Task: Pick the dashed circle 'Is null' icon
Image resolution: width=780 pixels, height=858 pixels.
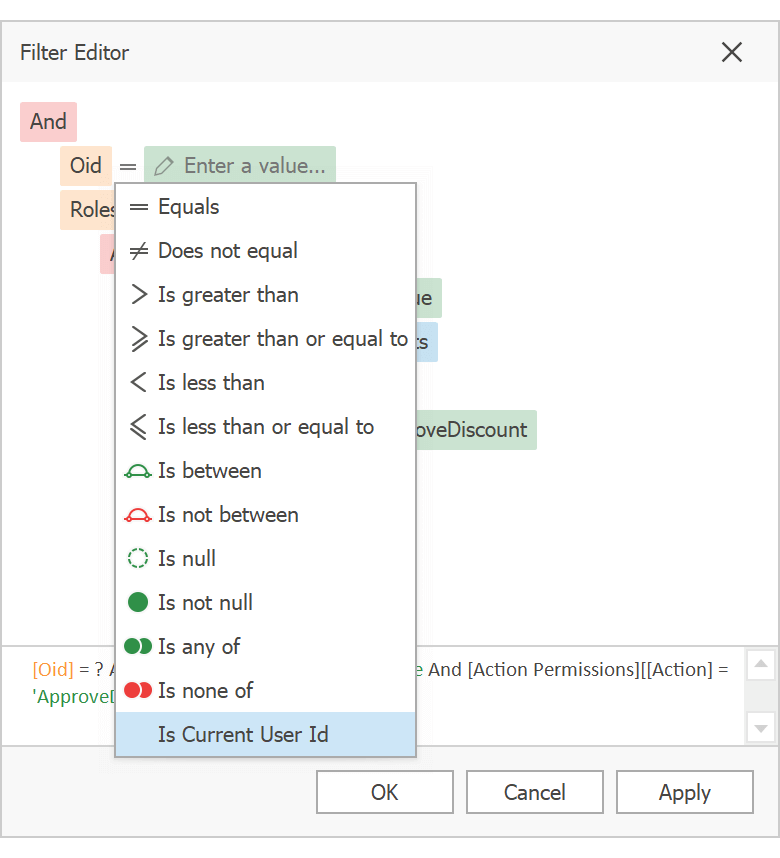Action: point(136,558)
